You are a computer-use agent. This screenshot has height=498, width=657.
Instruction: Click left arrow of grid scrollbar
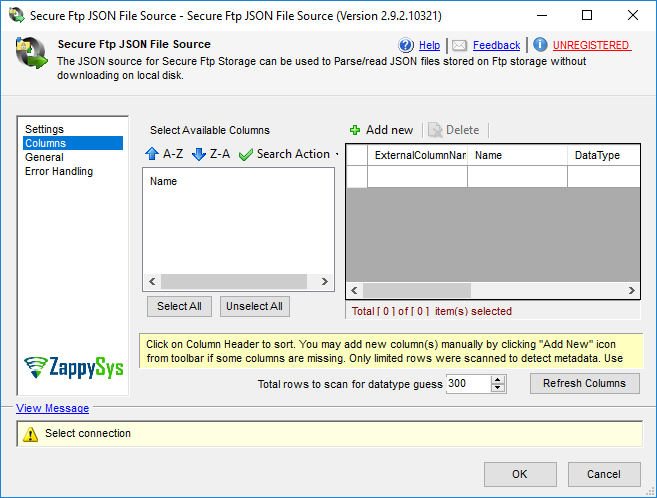click(354, 290)
